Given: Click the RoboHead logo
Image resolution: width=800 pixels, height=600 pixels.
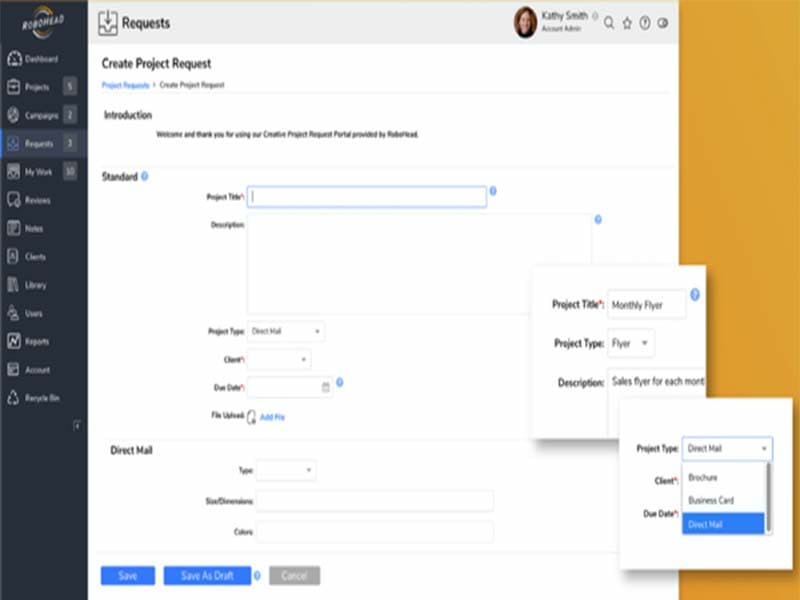Looking at the screenshot, I should [43, 22].
